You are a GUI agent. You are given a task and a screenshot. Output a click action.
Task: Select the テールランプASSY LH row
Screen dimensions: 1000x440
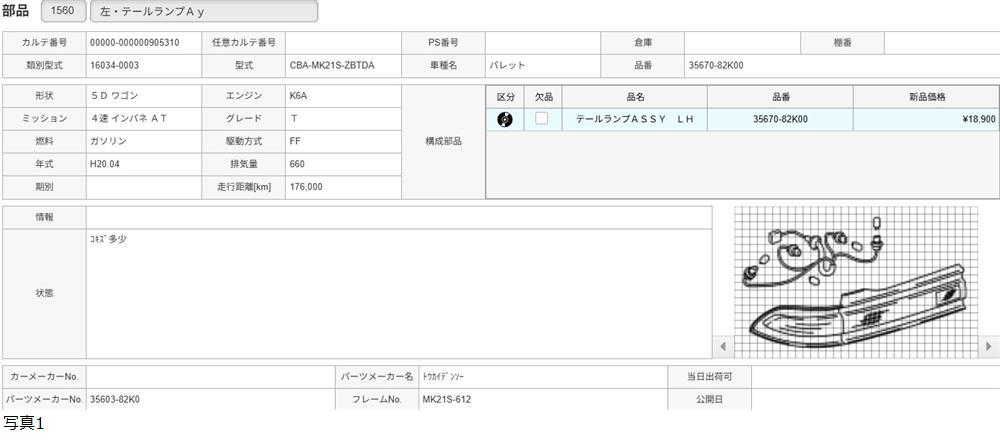[635, 119]
